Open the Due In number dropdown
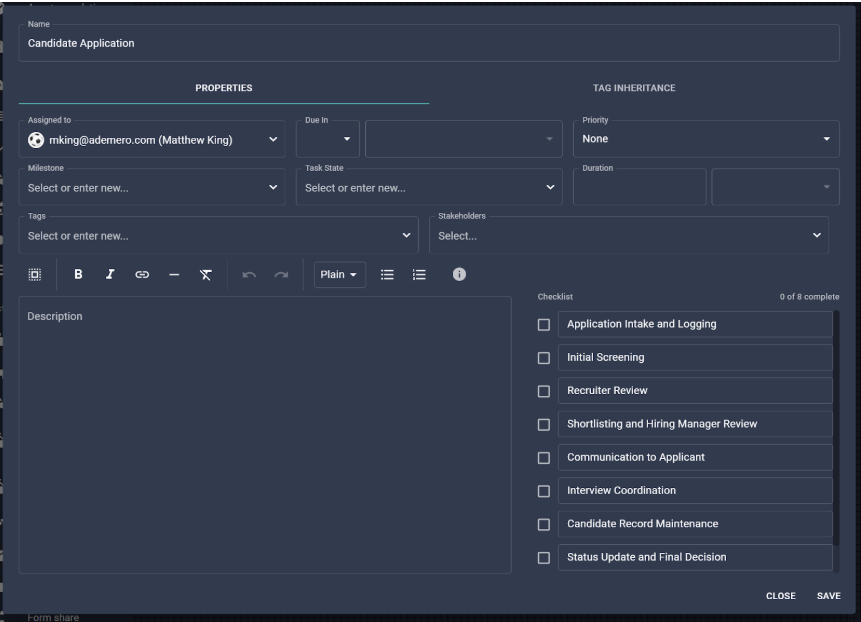 [328, 139]
